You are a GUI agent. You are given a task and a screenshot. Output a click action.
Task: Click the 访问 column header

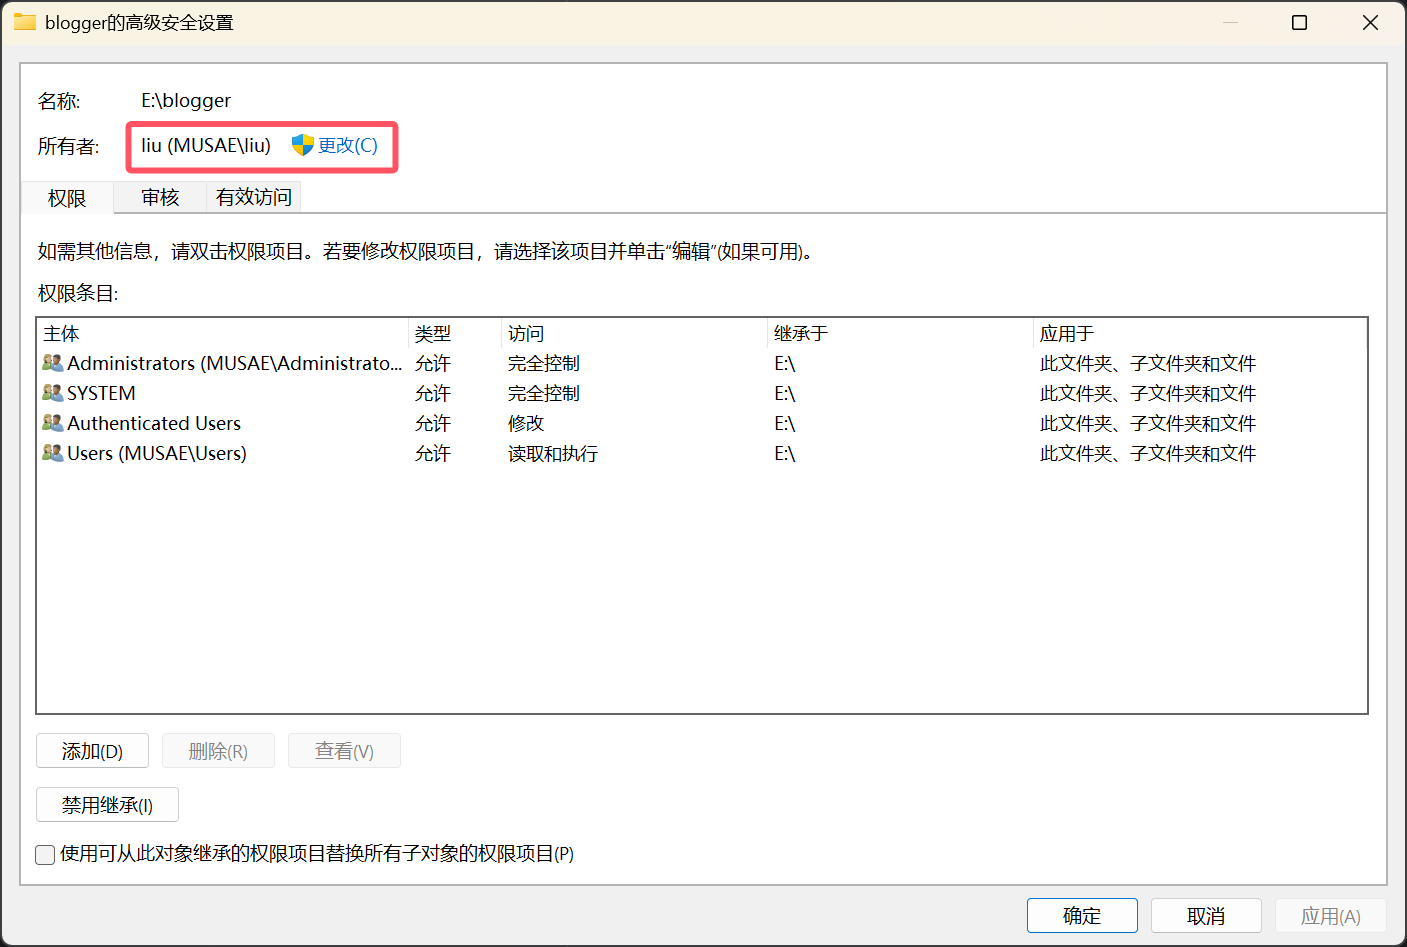(x=526, y=334)
